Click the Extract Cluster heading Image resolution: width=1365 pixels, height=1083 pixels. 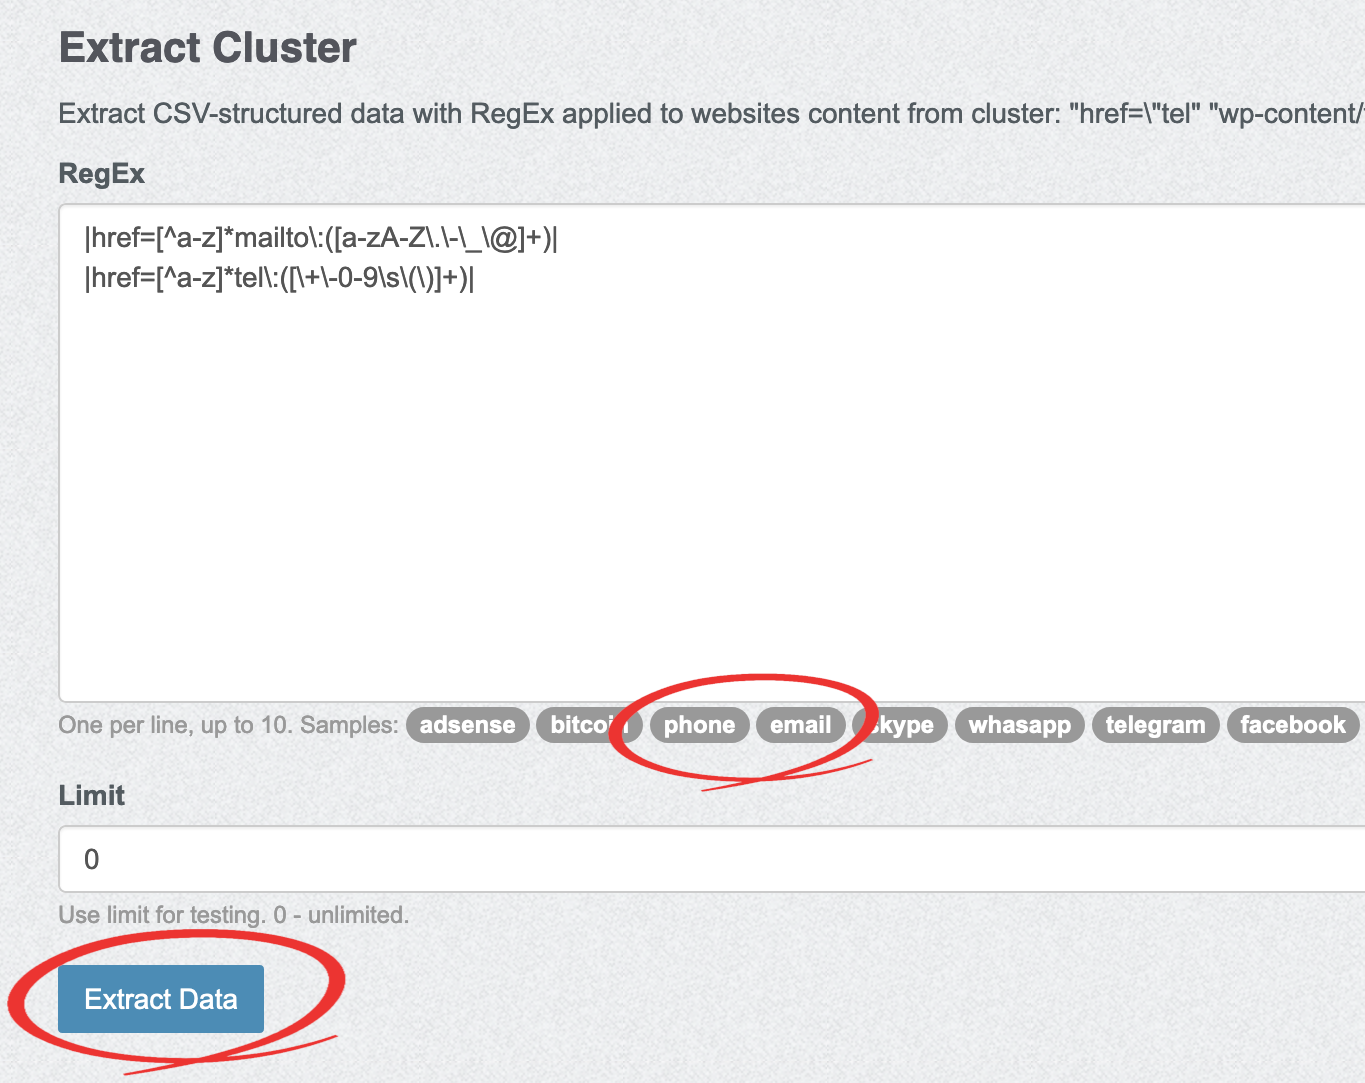(x=208, y=48)
